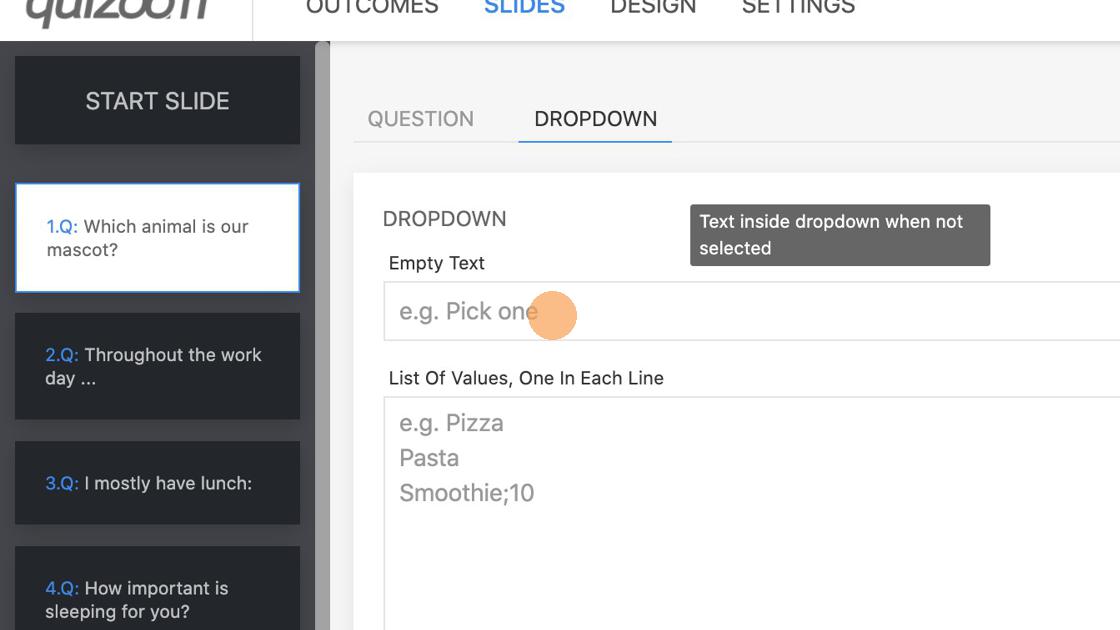Click the 'Text inside dropdown' tooltip
The image size is (1120, 630).
[839, 235]
